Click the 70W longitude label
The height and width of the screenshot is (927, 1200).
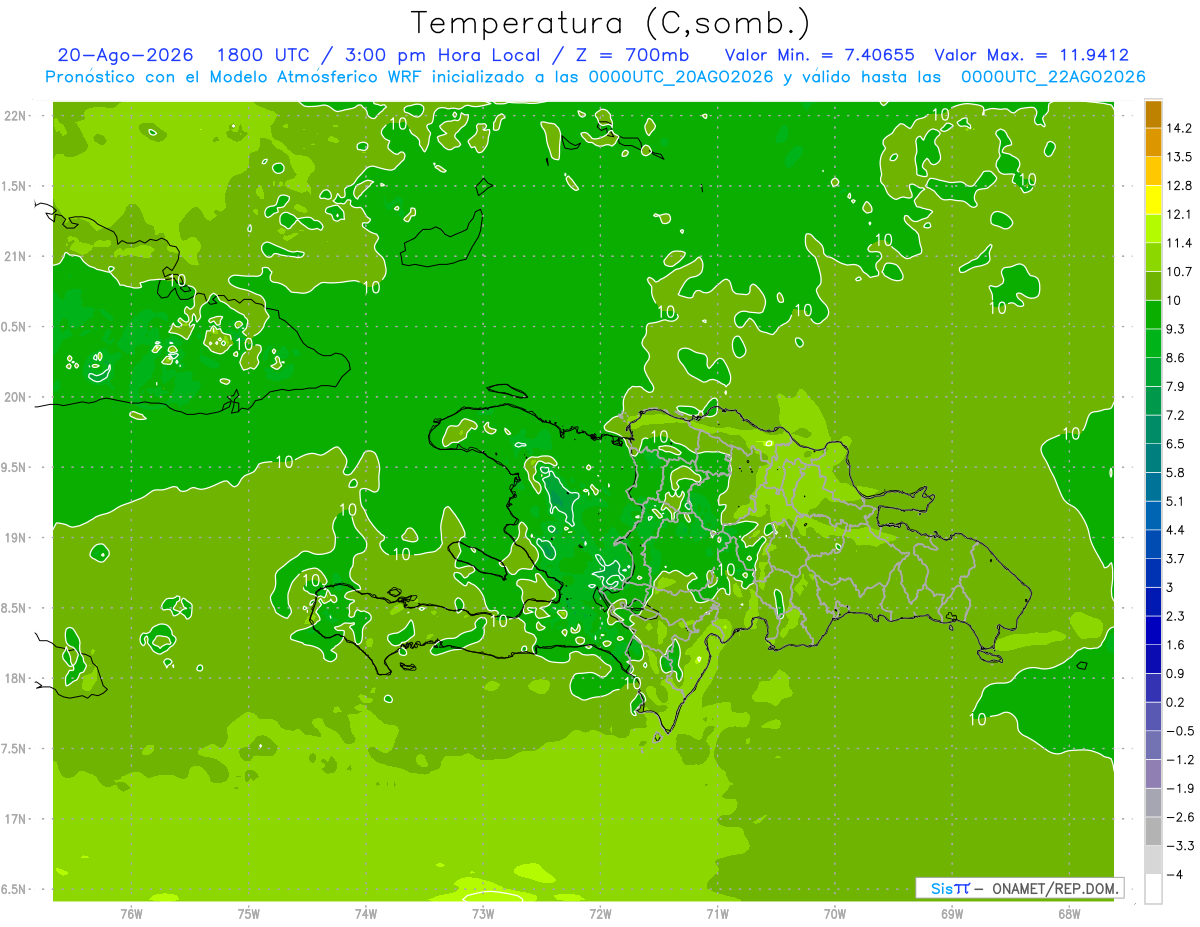[x=835, y=913]
